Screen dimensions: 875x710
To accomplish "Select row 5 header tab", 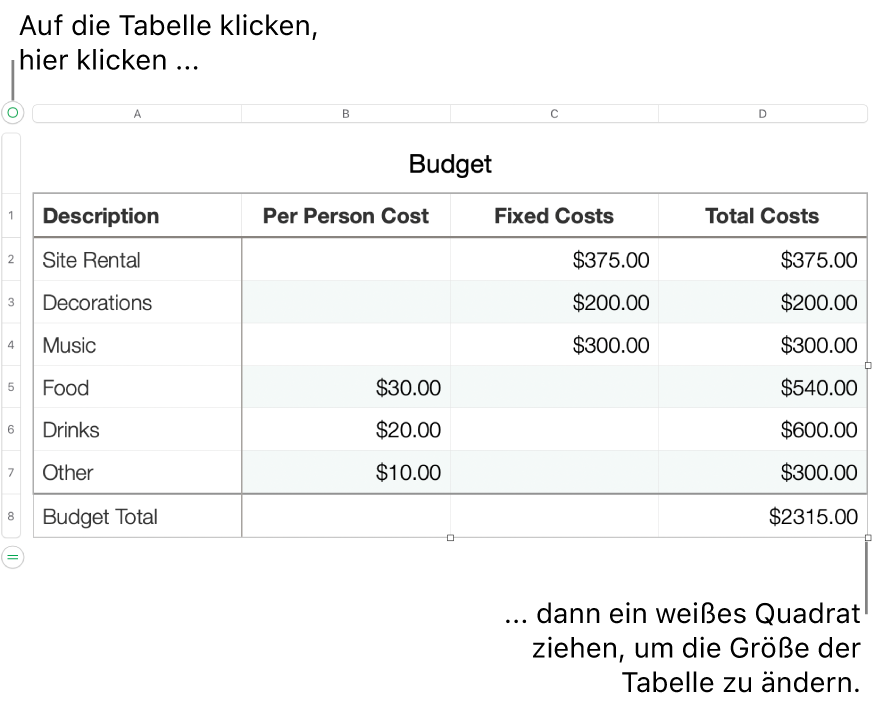I will tap(11, 387).
